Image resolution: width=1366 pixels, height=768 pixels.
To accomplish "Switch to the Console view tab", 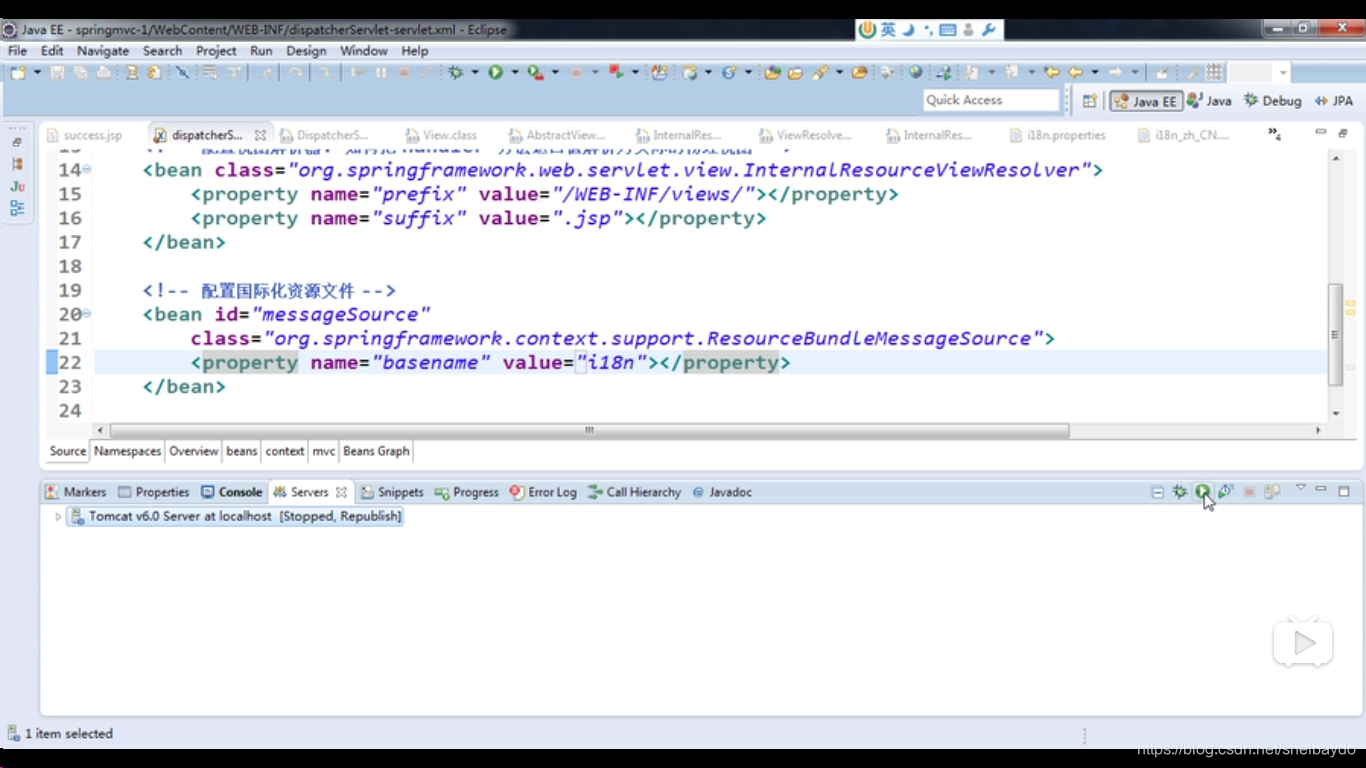I will 232,492.
